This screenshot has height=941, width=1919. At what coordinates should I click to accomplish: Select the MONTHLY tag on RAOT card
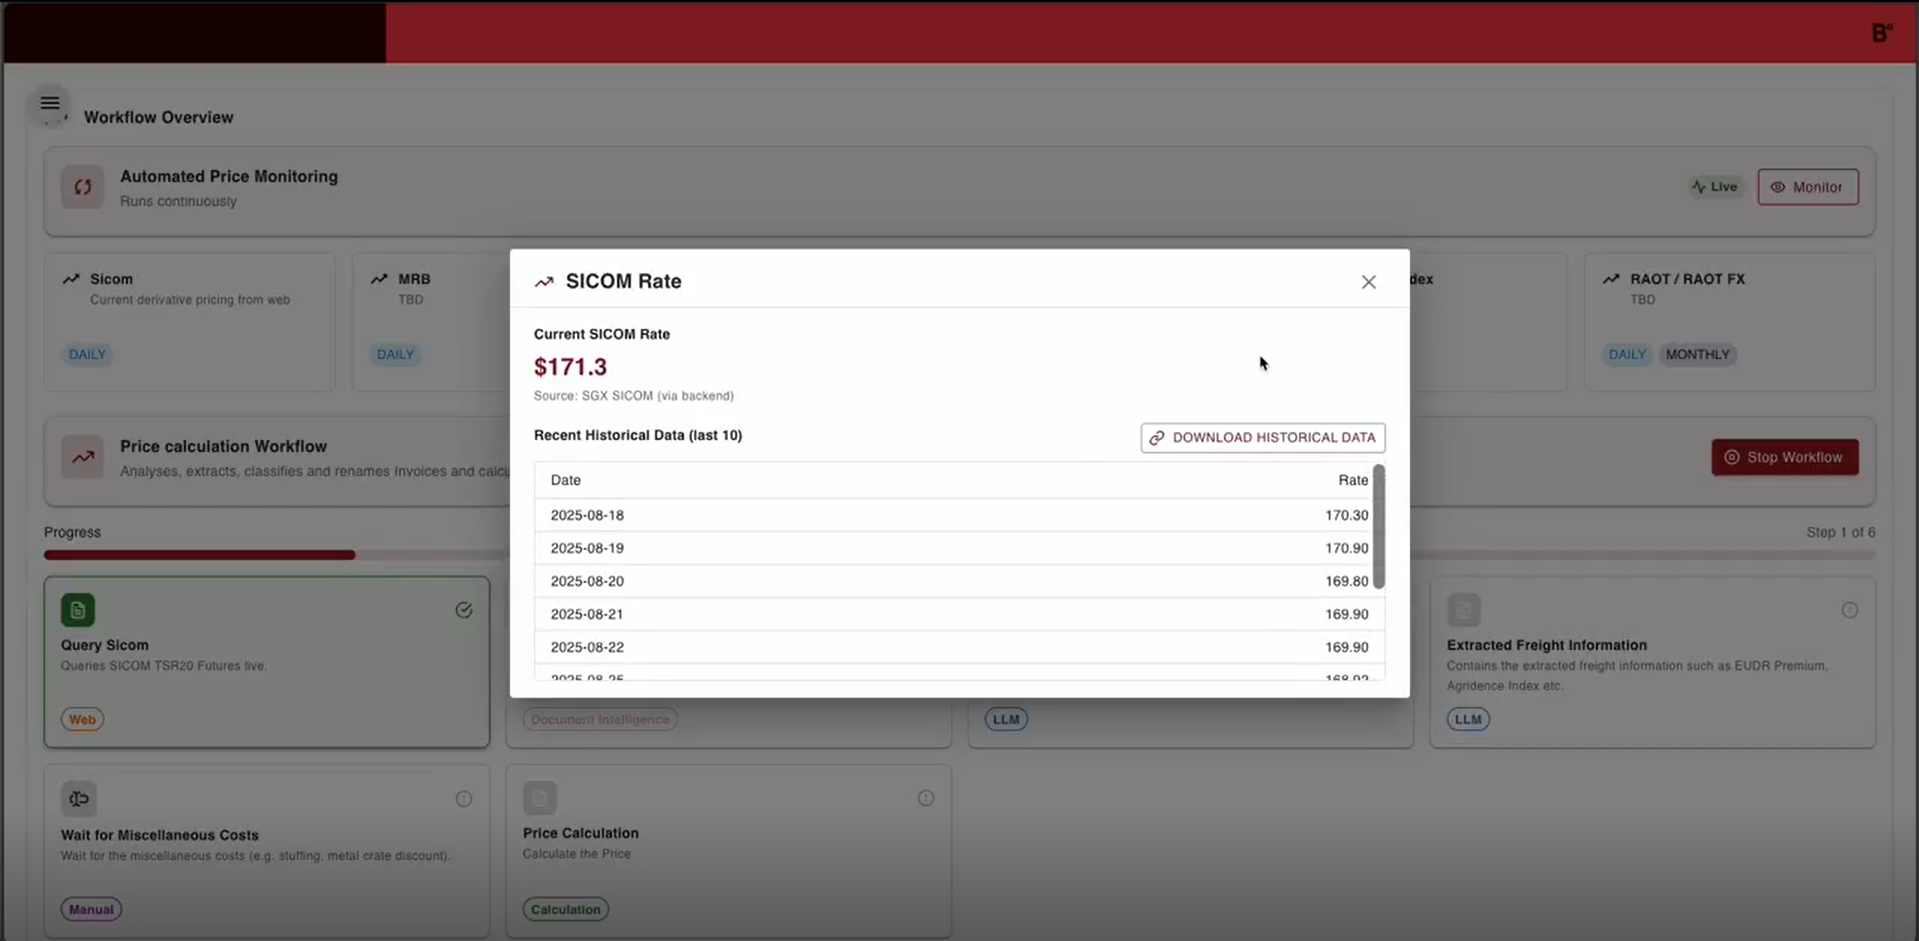[1697, 355]
